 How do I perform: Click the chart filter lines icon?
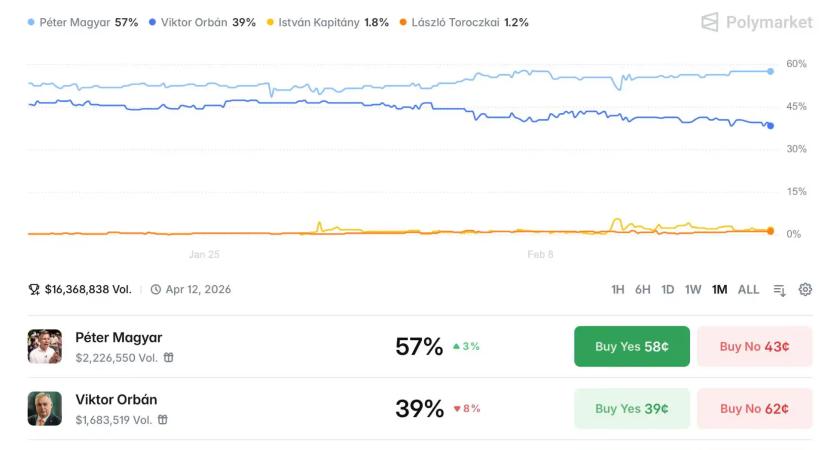click(x=779, y=290)
